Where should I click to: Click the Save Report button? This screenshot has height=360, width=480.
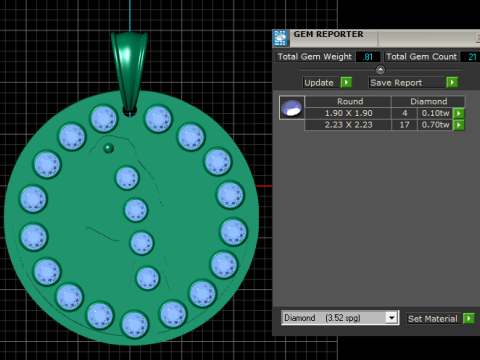pyautogui.click(x=407, y=82)
